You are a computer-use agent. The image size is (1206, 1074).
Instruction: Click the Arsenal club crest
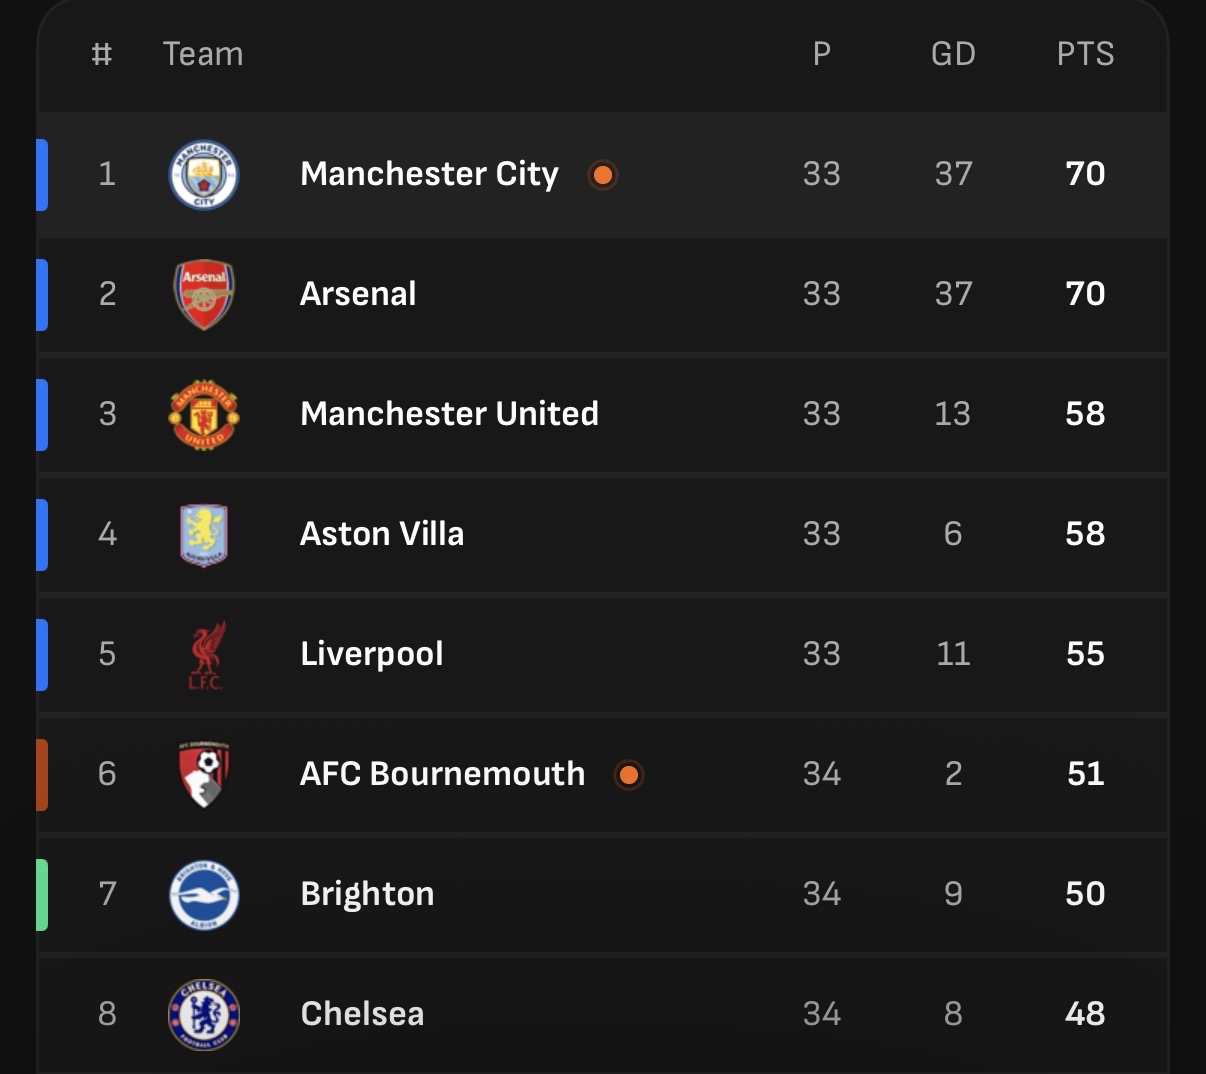coord(204,294)
